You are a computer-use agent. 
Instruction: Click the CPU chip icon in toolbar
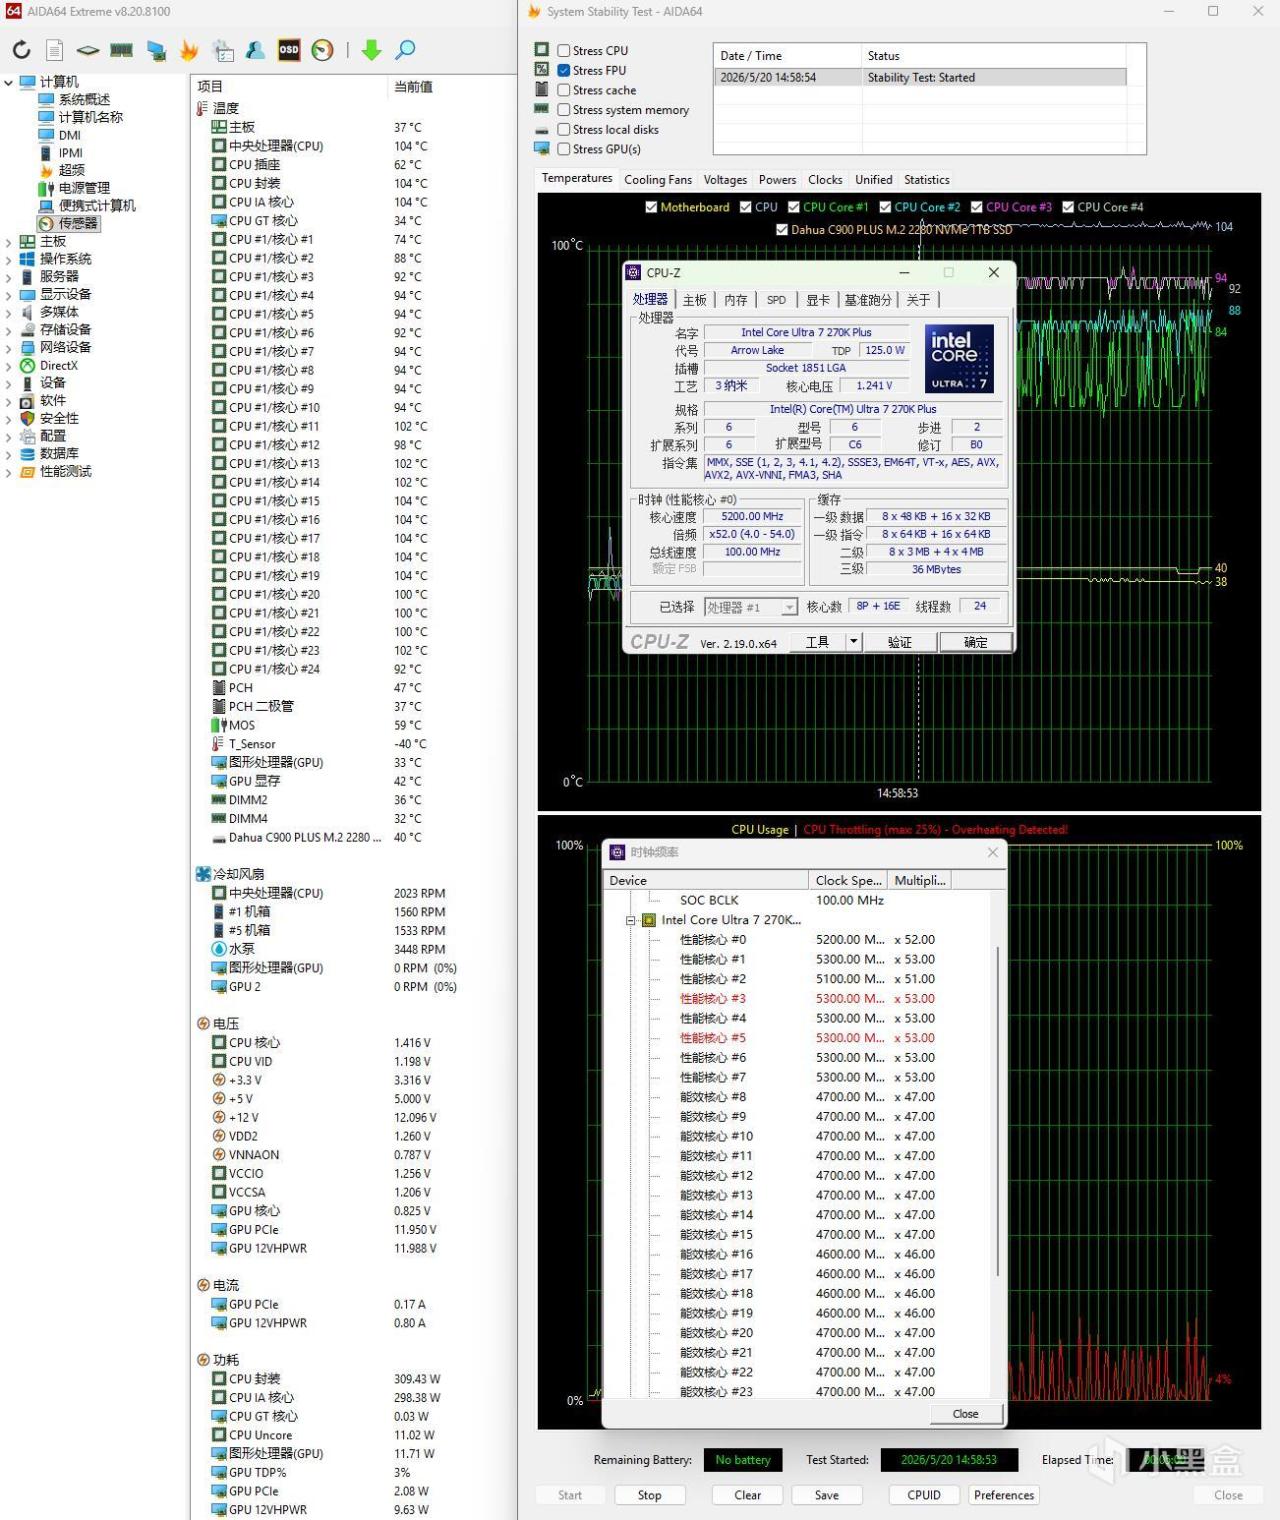coord(88,50)
